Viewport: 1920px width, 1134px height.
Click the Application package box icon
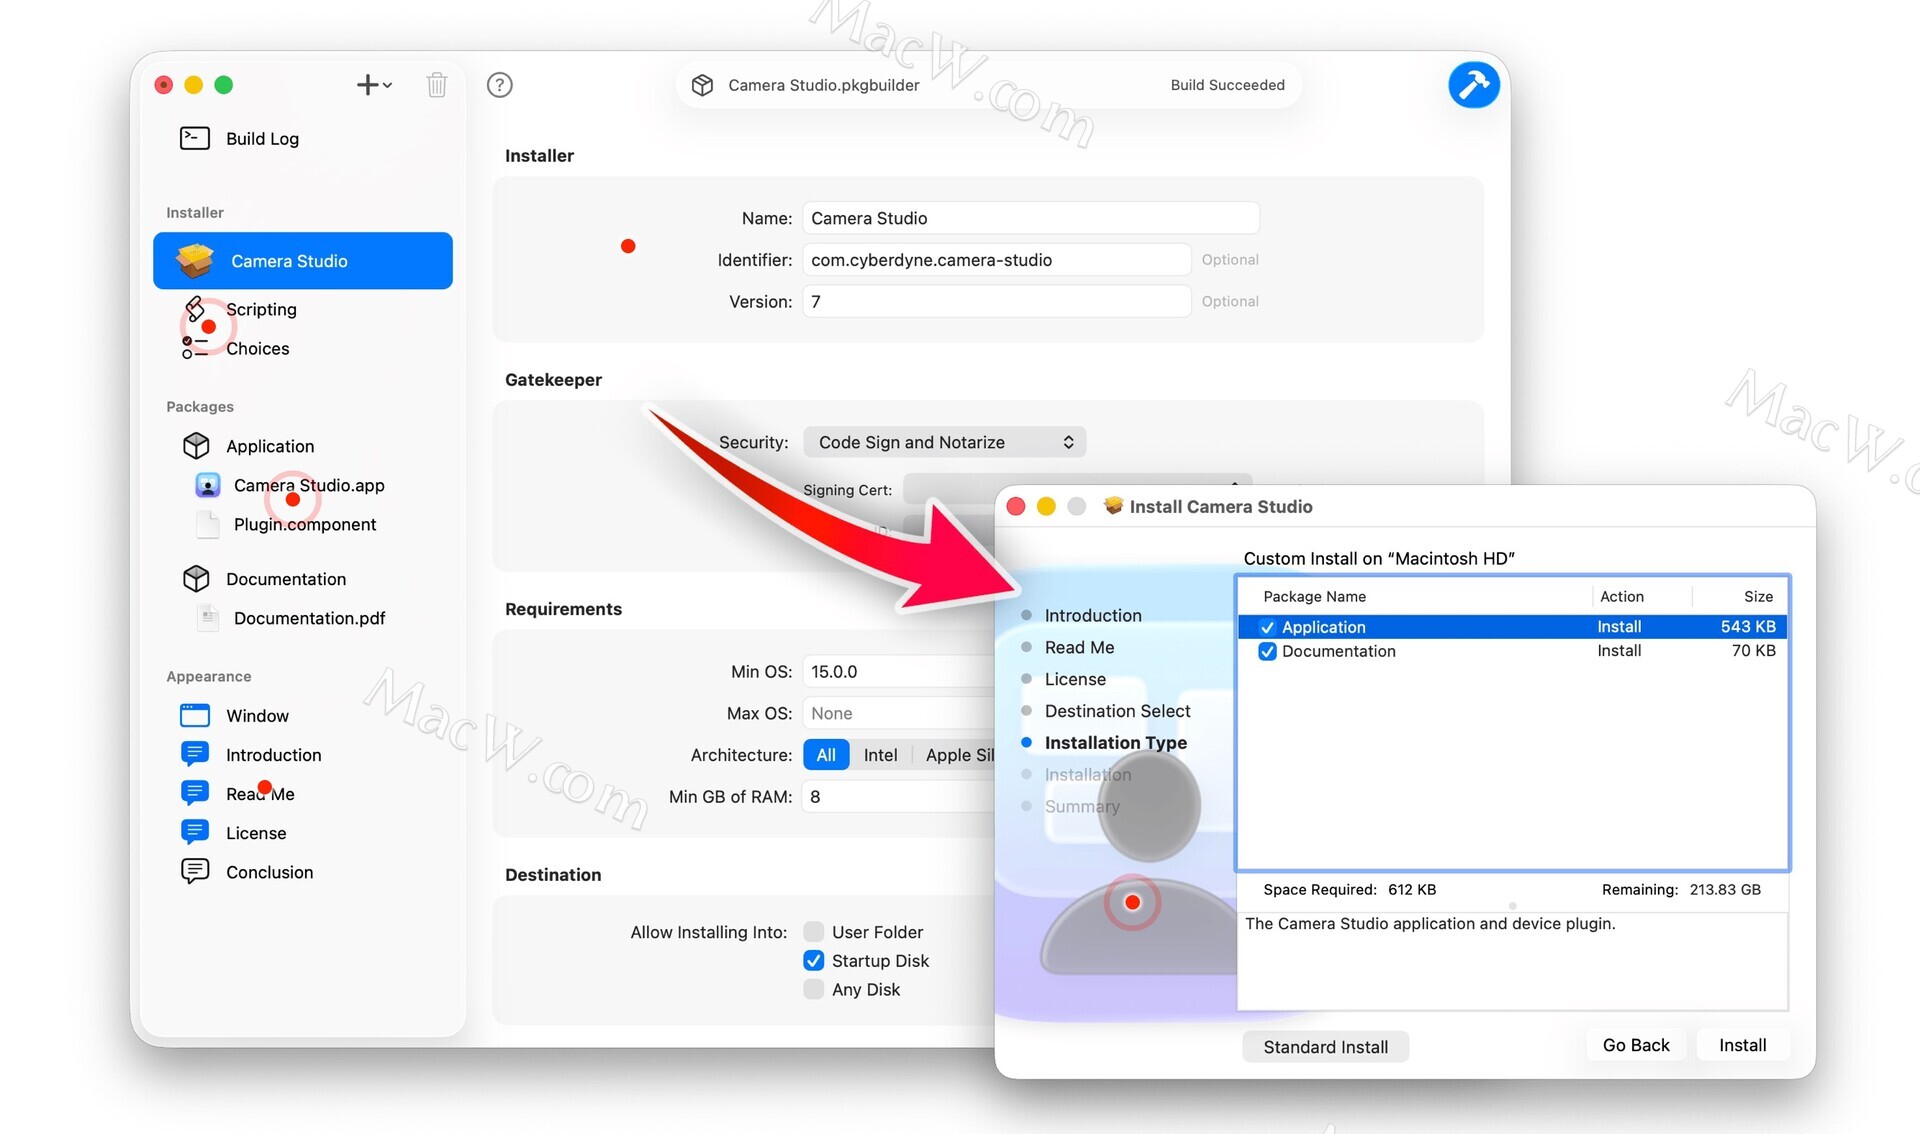pyautogui.click(x=196, y=446)
